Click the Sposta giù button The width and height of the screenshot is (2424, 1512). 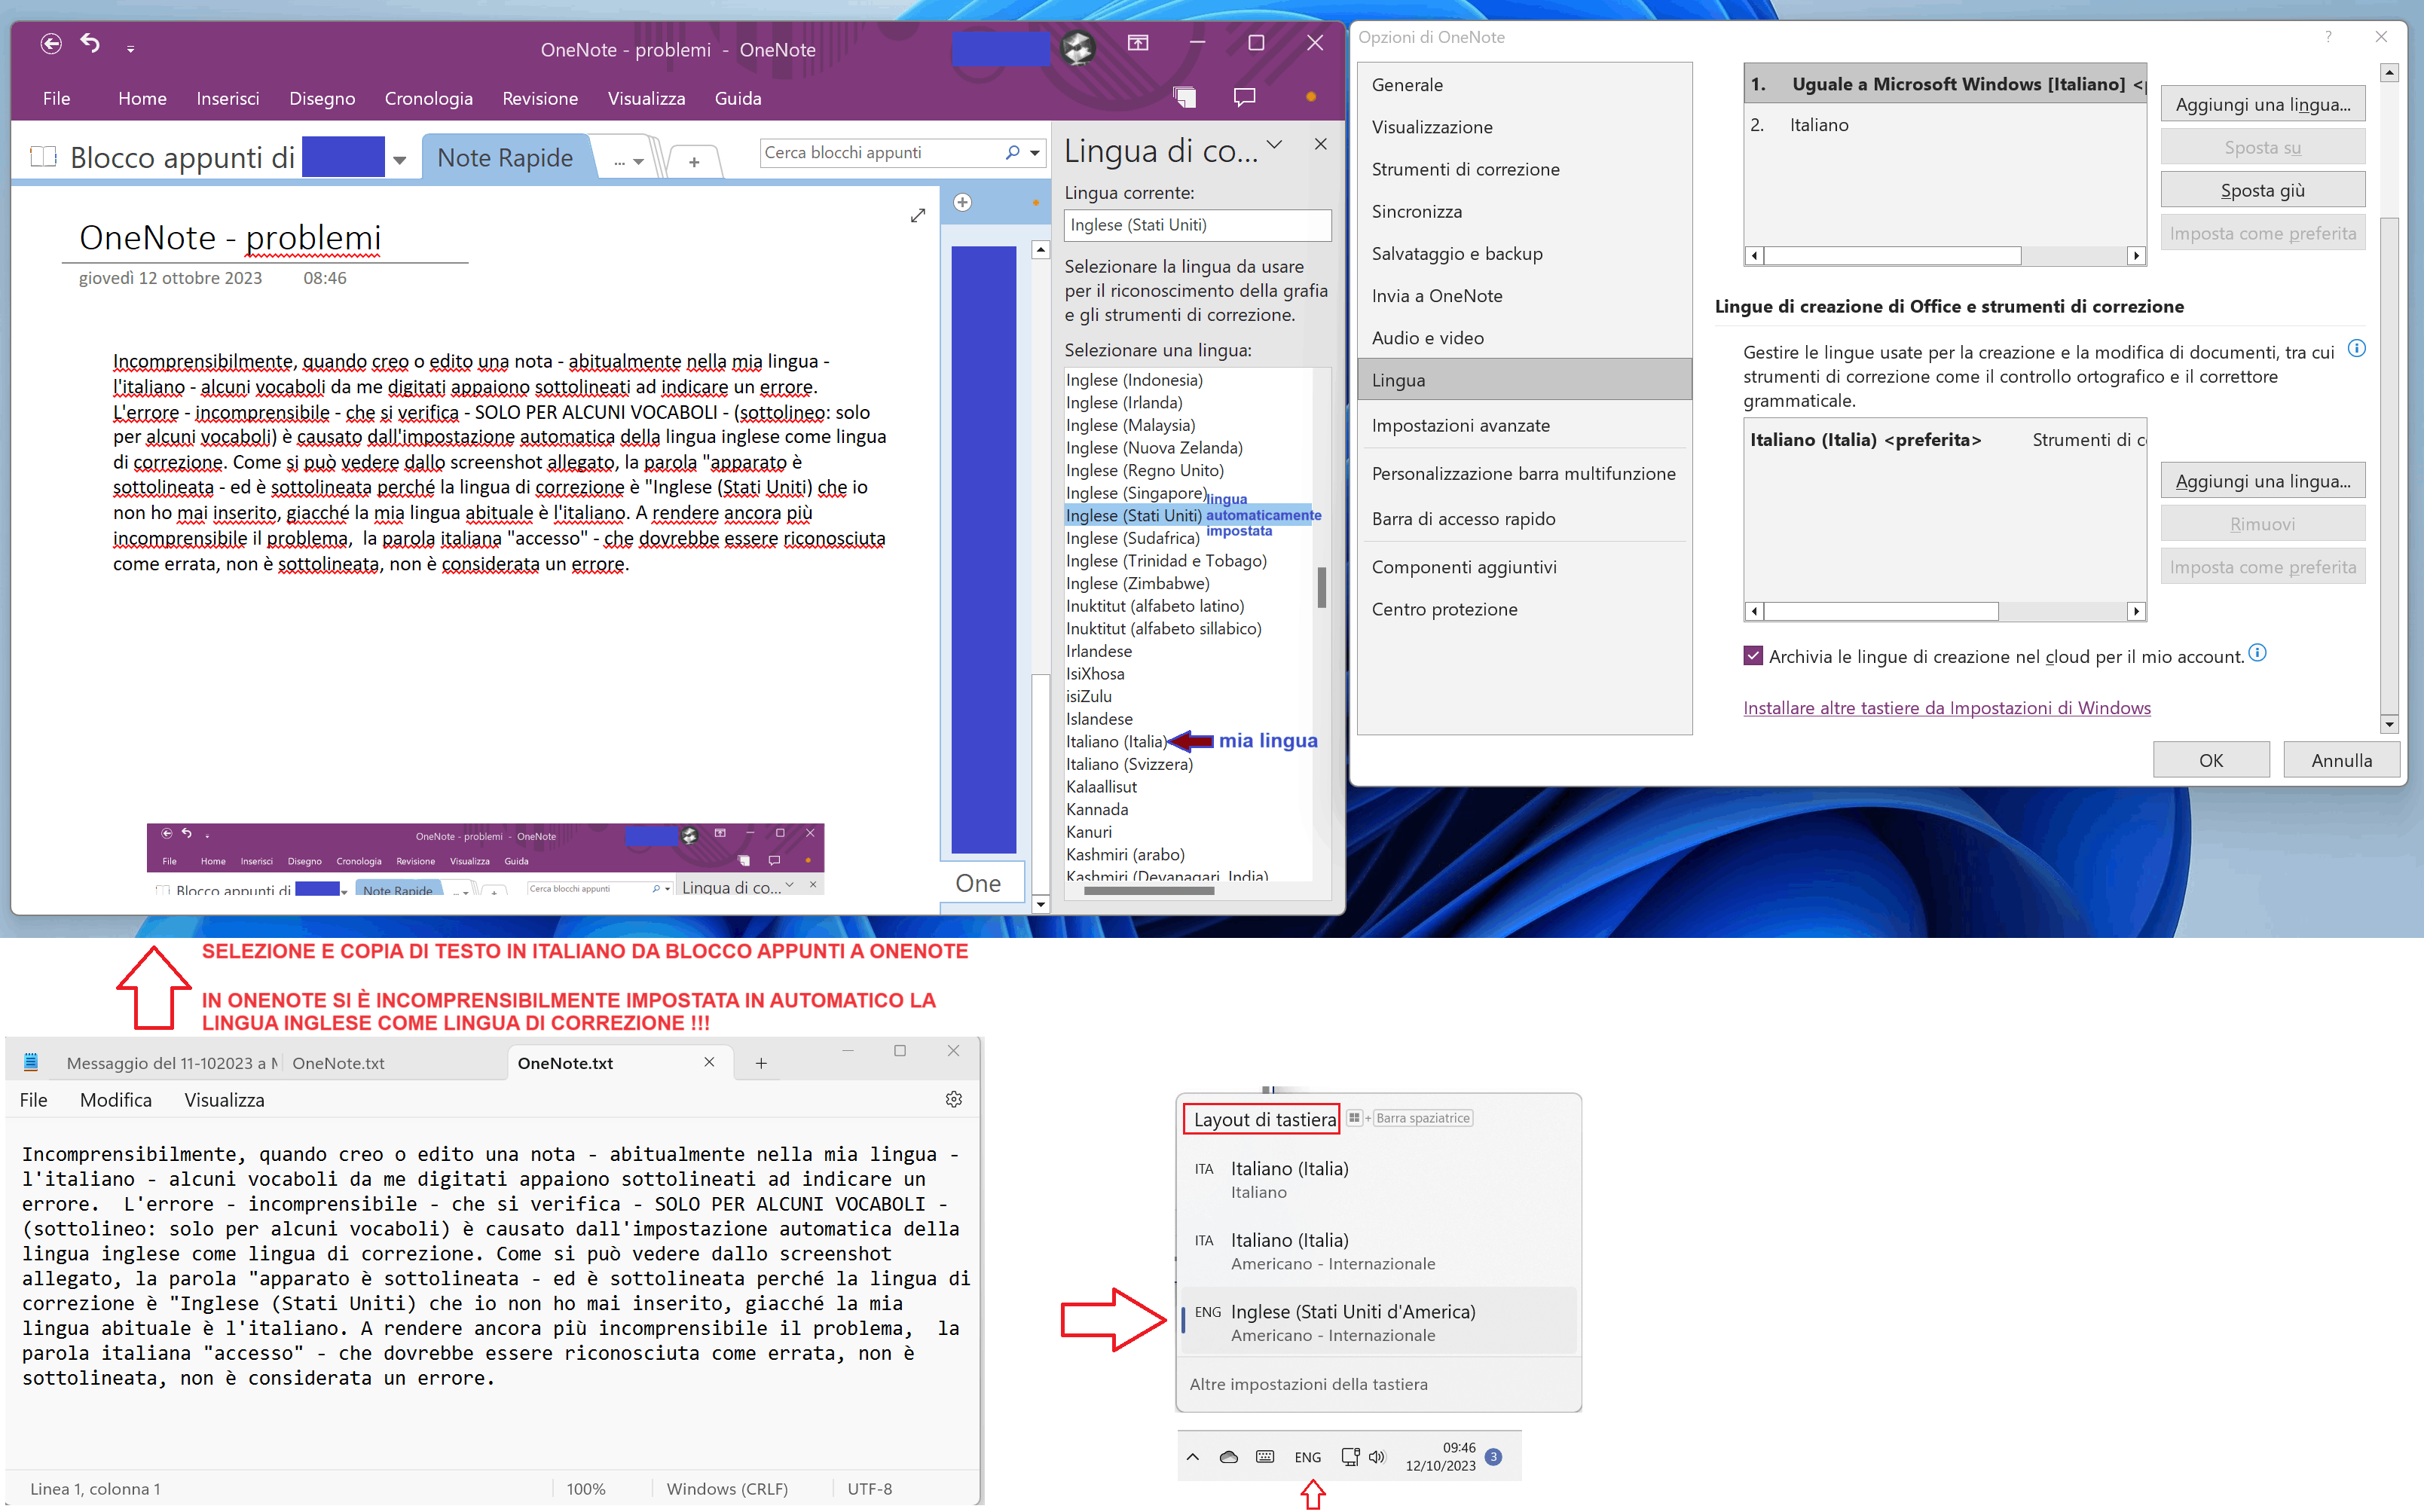2262,190
